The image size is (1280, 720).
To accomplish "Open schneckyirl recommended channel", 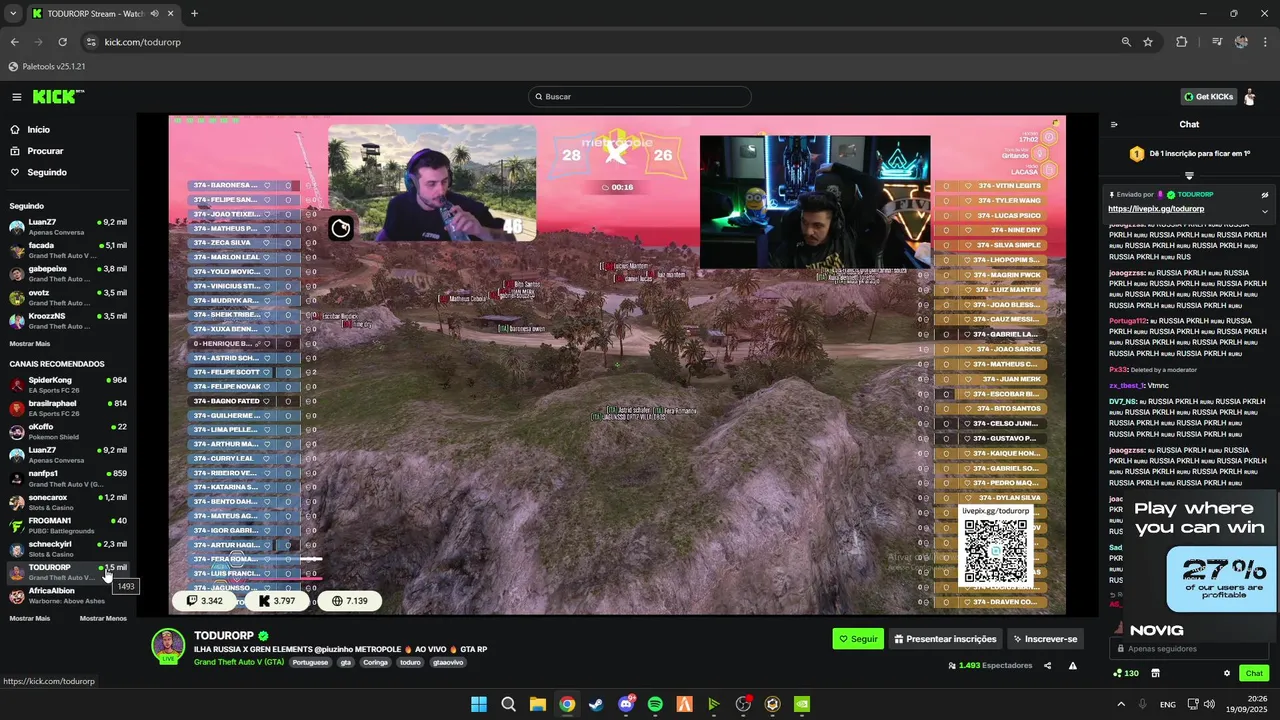I will coord(68,549).
